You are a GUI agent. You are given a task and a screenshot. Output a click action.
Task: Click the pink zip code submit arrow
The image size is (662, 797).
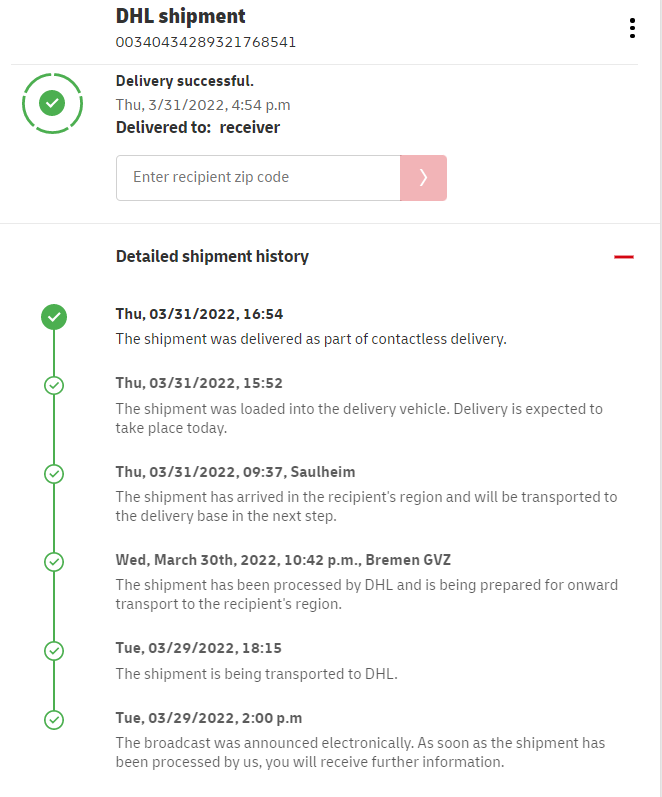[x=423, y=177]
